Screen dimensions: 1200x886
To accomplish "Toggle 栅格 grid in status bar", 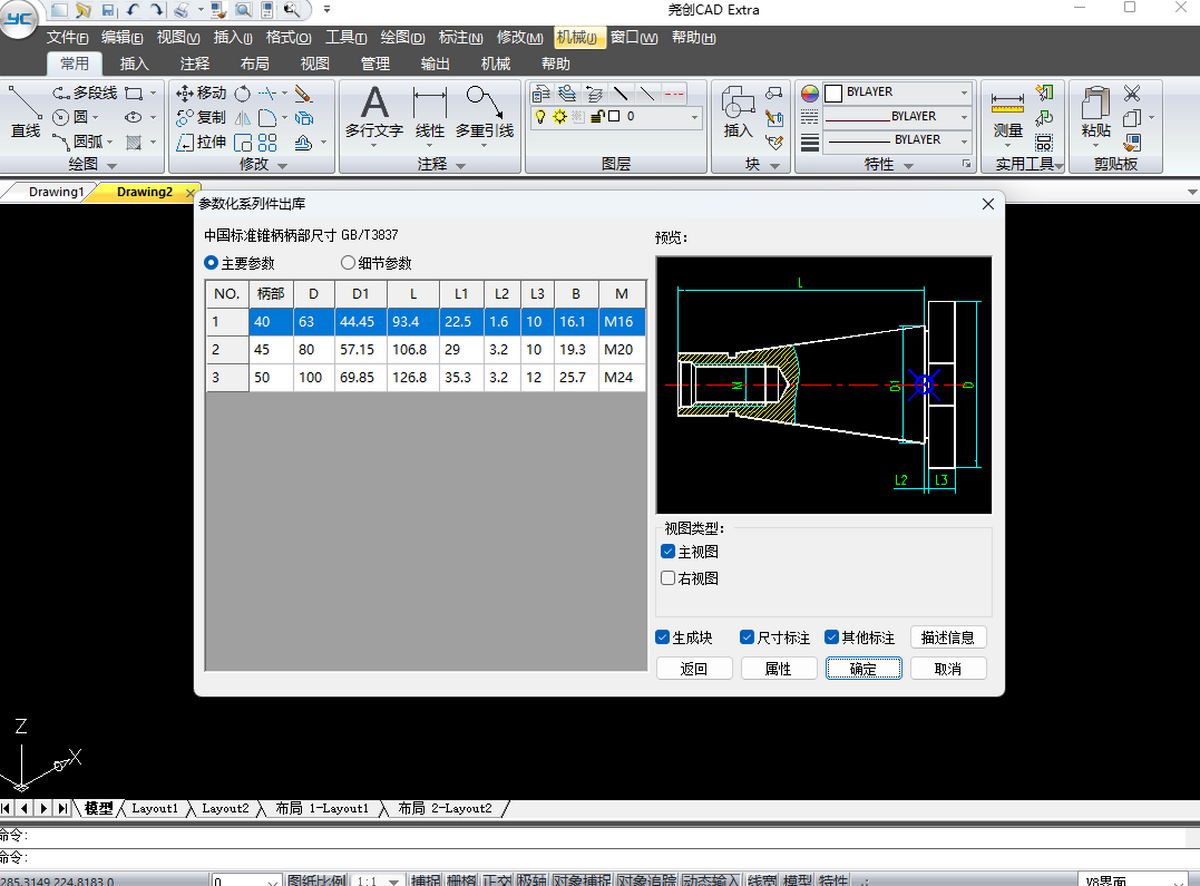I will pyautogui.click(x=462, y=880).
